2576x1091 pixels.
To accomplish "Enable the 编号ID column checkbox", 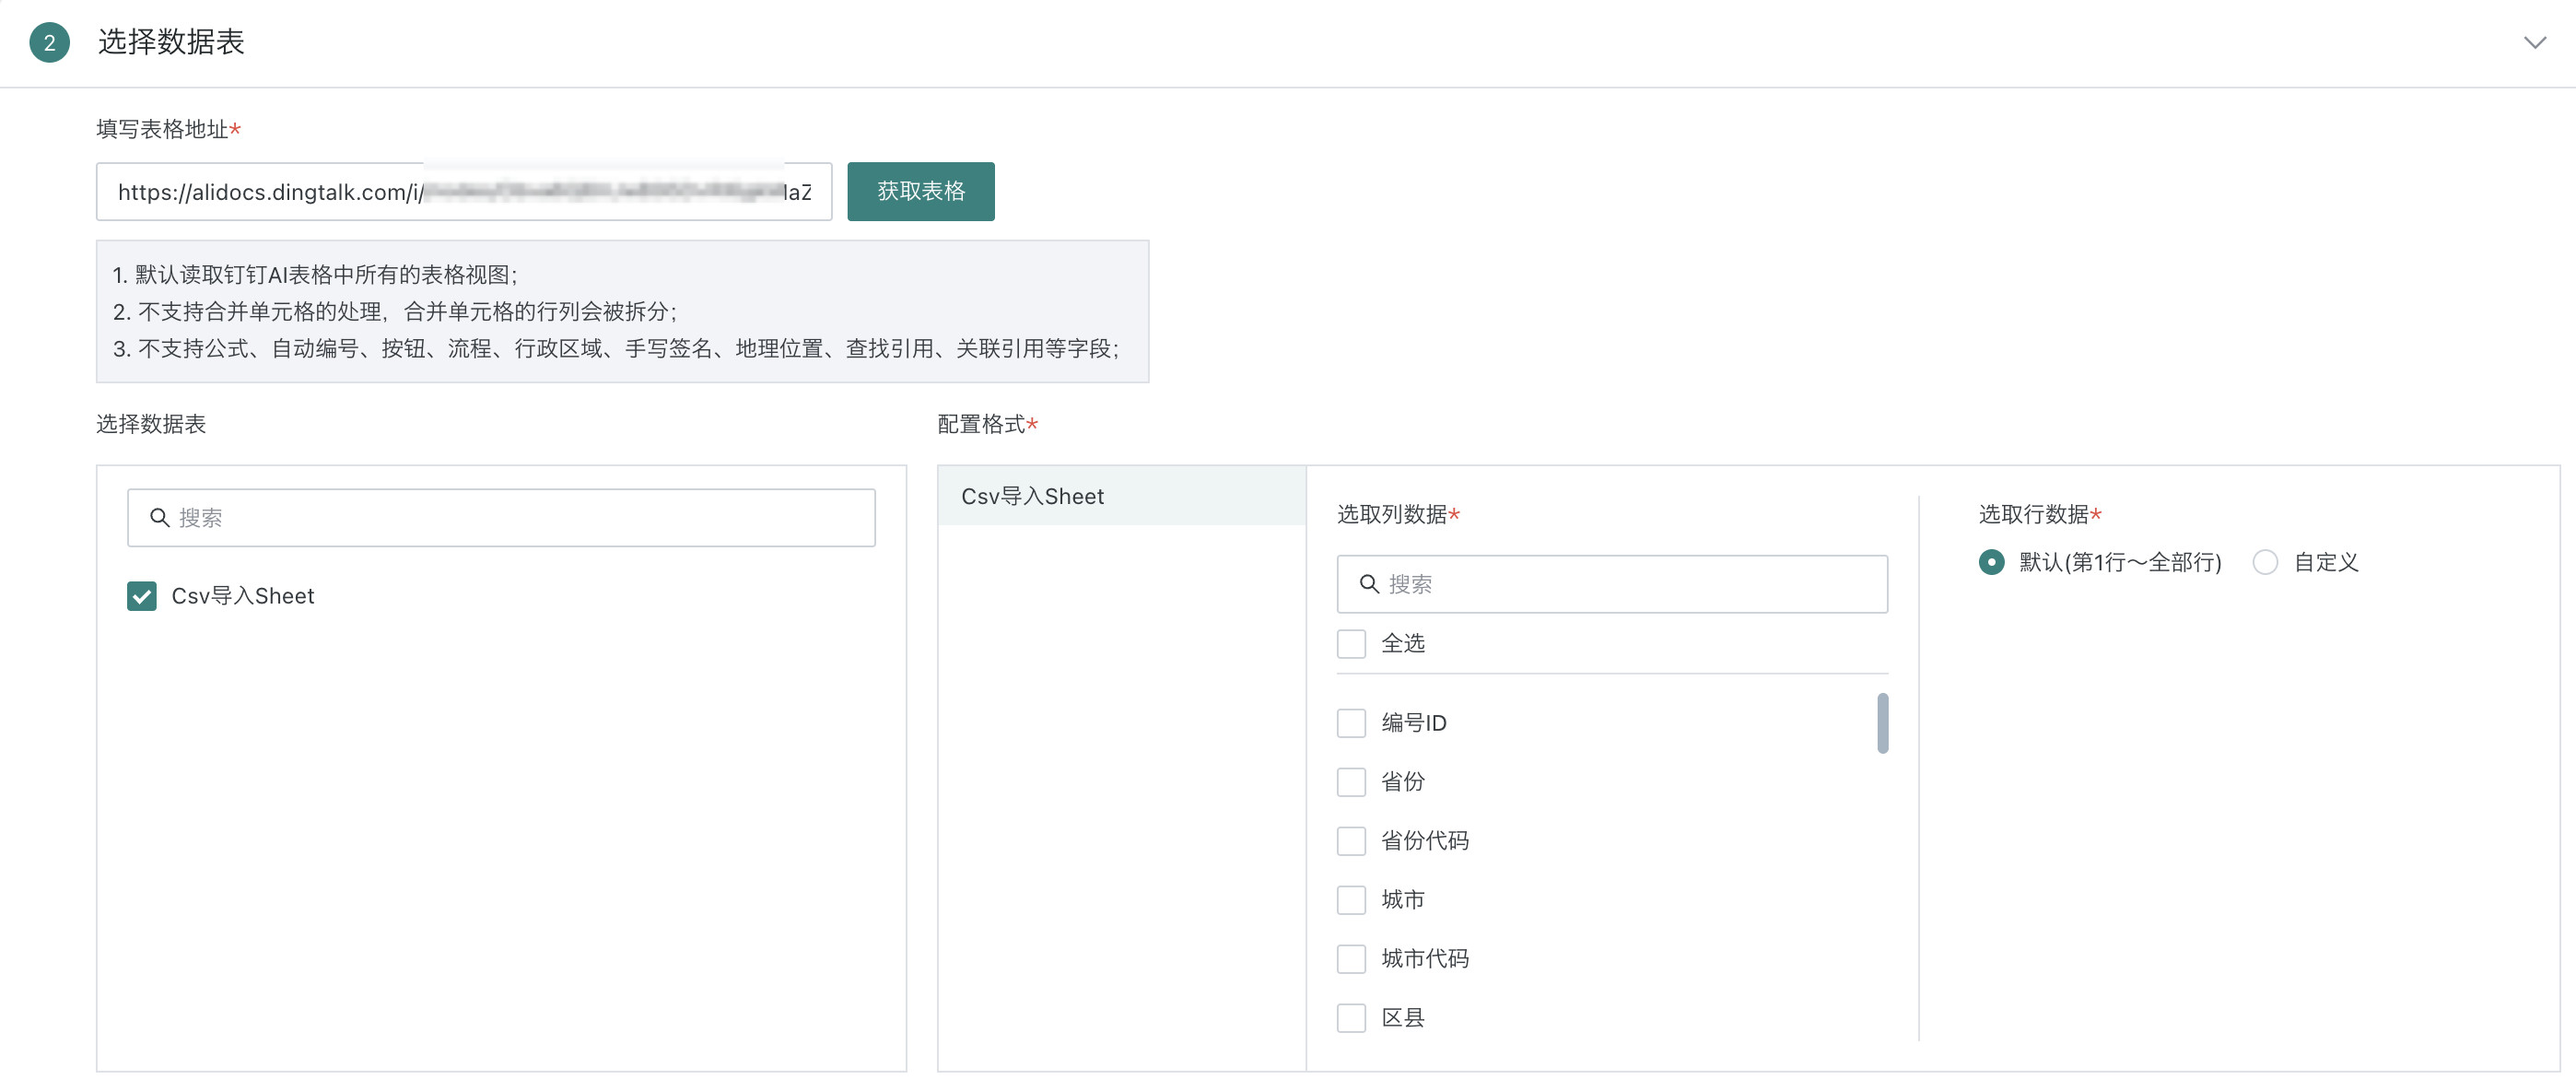I will pyautogui.click(x=1351, y=723).
